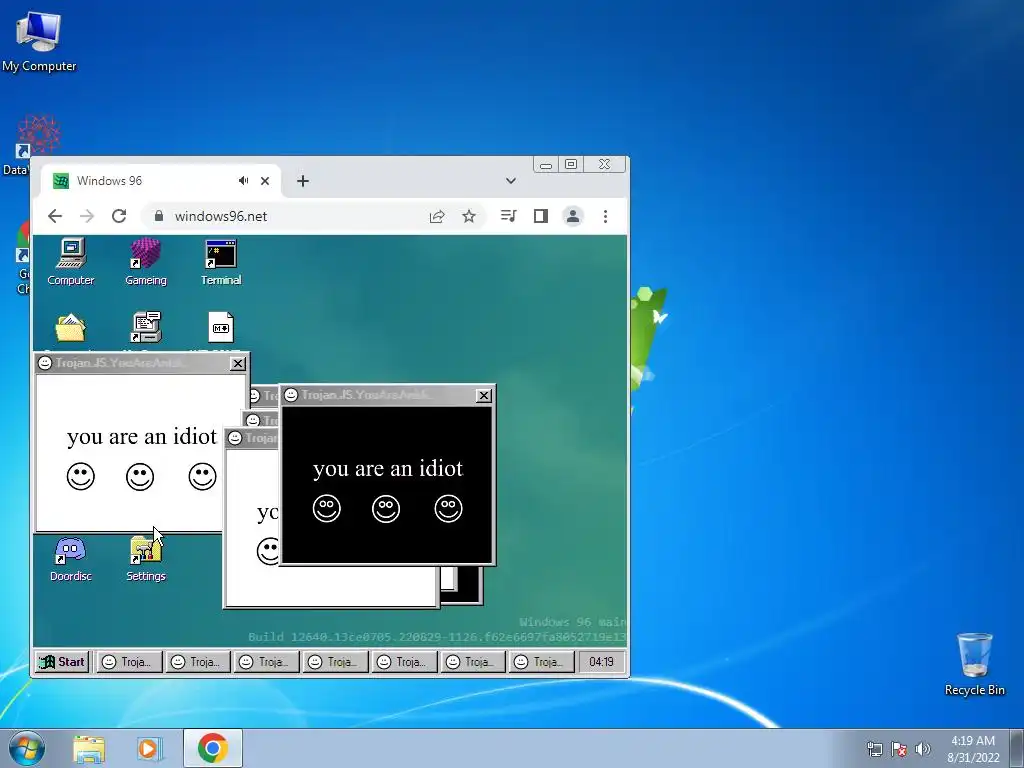Open the Windows 7 Start orb

coord(27,748)
